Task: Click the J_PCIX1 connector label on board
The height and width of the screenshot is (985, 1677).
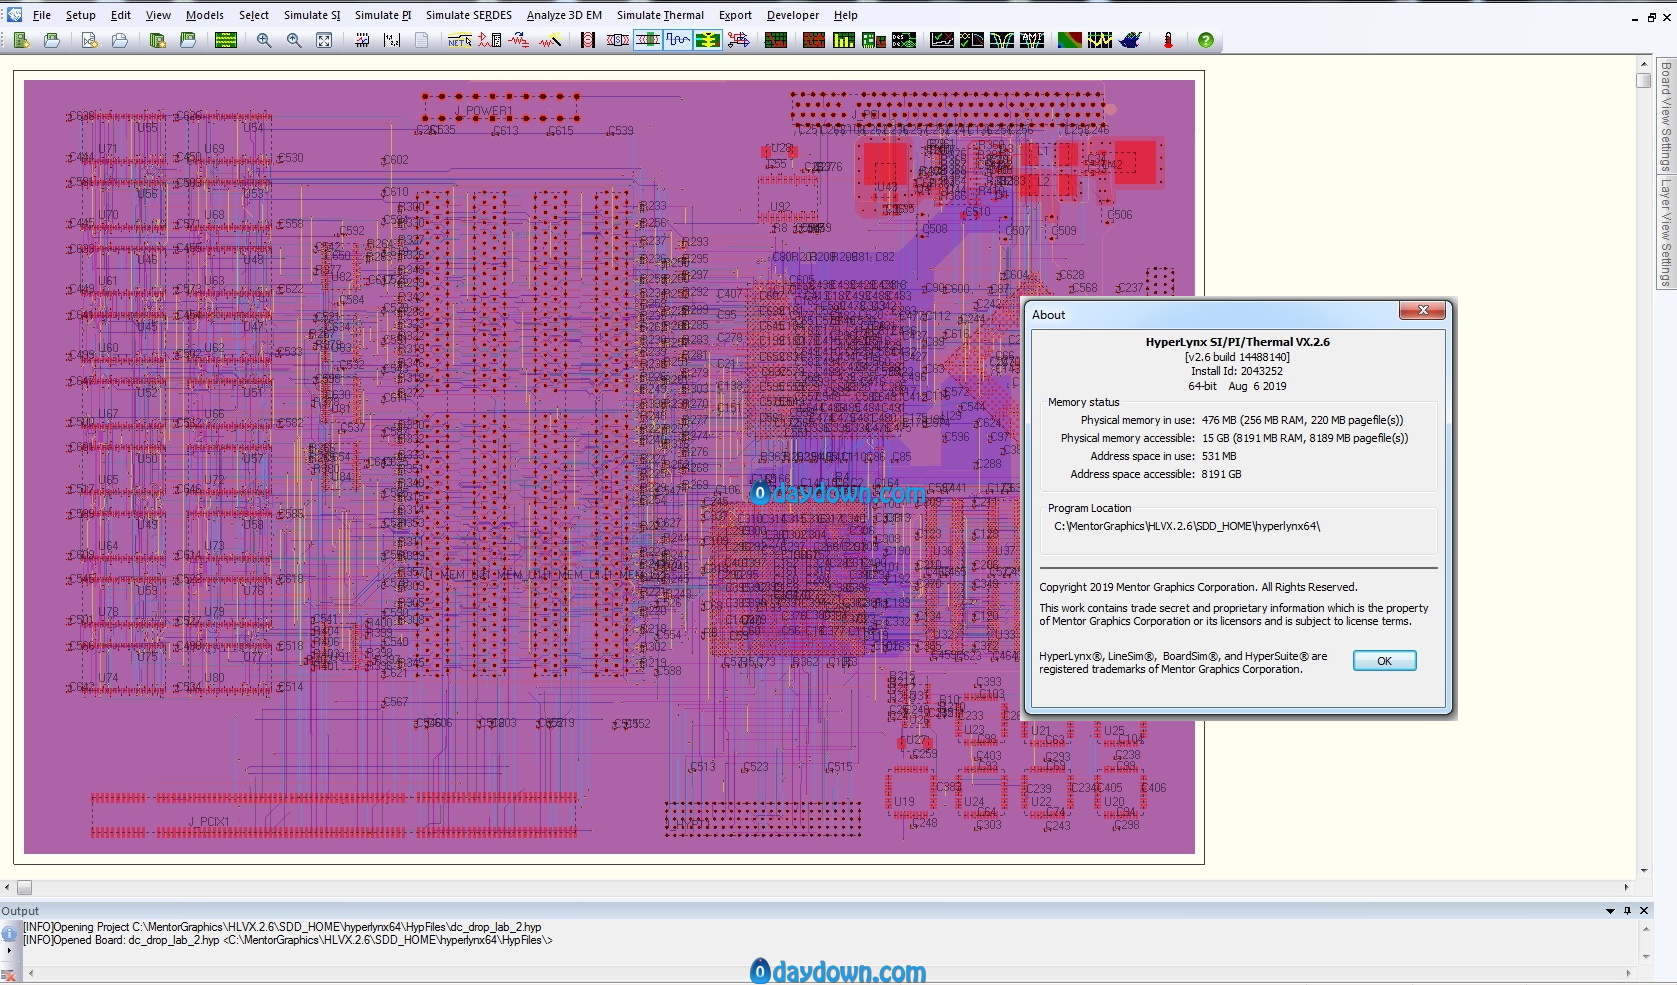Action: click(x=209, y=822)
